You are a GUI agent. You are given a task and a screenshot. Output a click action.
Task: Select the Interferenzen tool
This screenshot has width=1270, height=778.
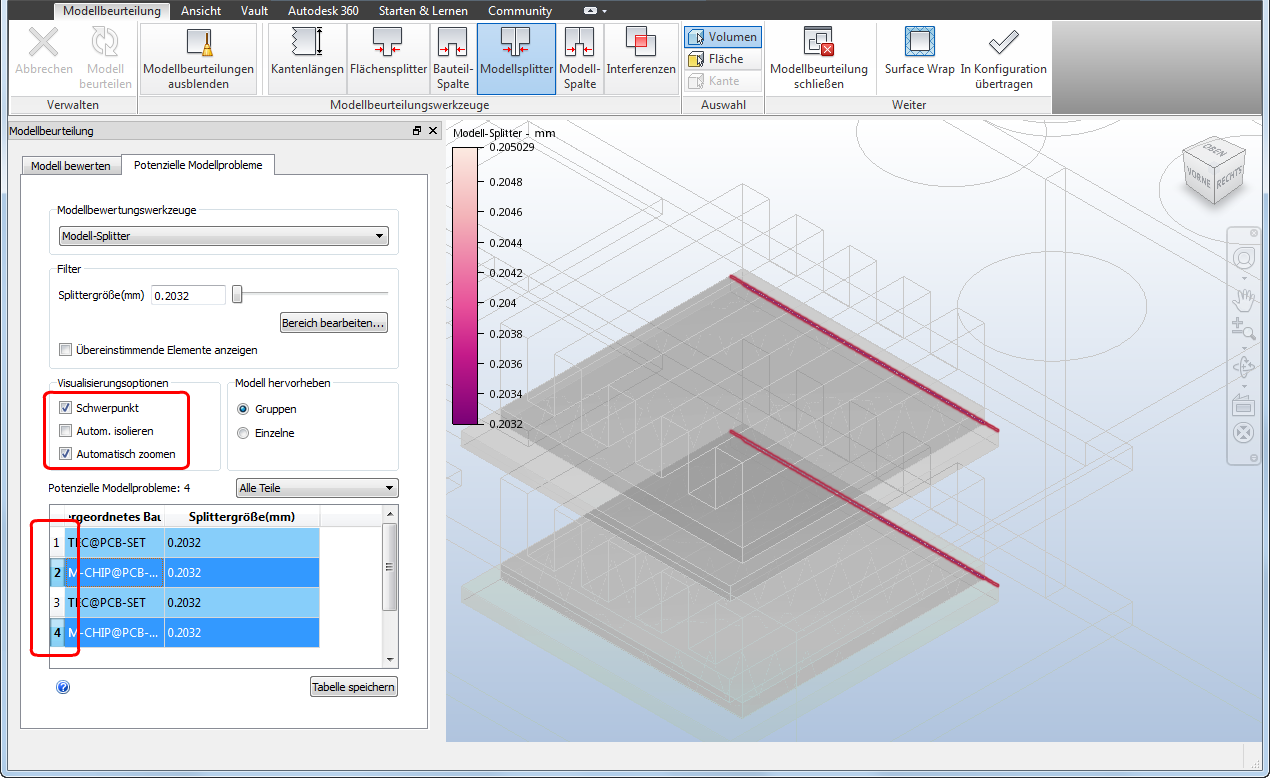(641, 58)
